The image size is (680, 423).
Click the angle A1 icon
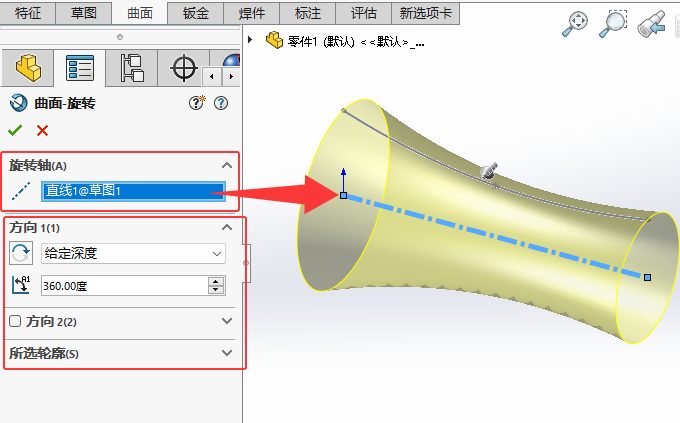click(x=21, y=285)
